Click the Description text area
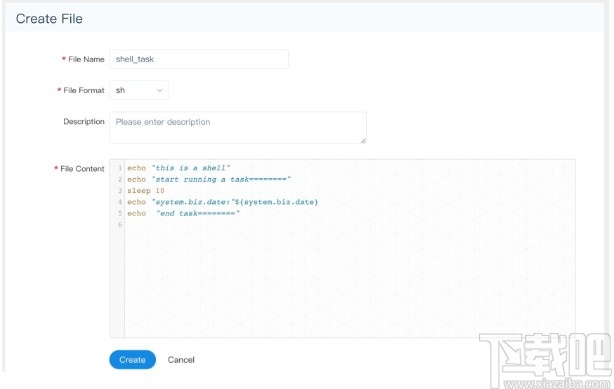The image size is (614, 389). pyautogui.click(x=238, y=128)
